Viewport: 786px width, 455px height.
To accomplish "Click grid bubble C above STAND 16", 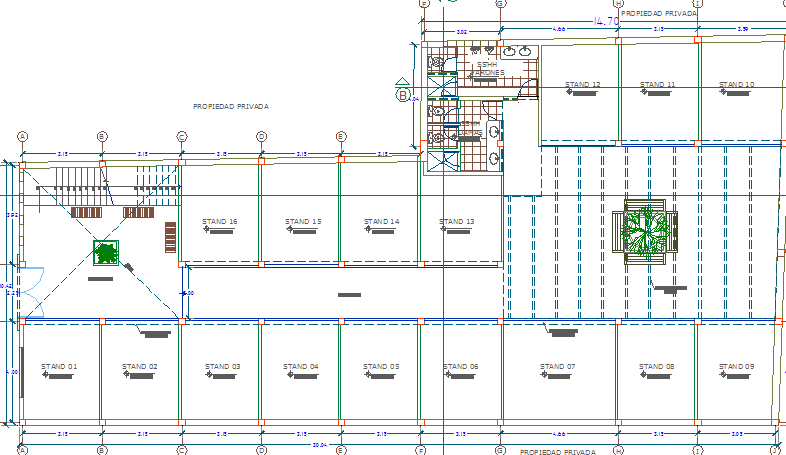I will point(181,136).
